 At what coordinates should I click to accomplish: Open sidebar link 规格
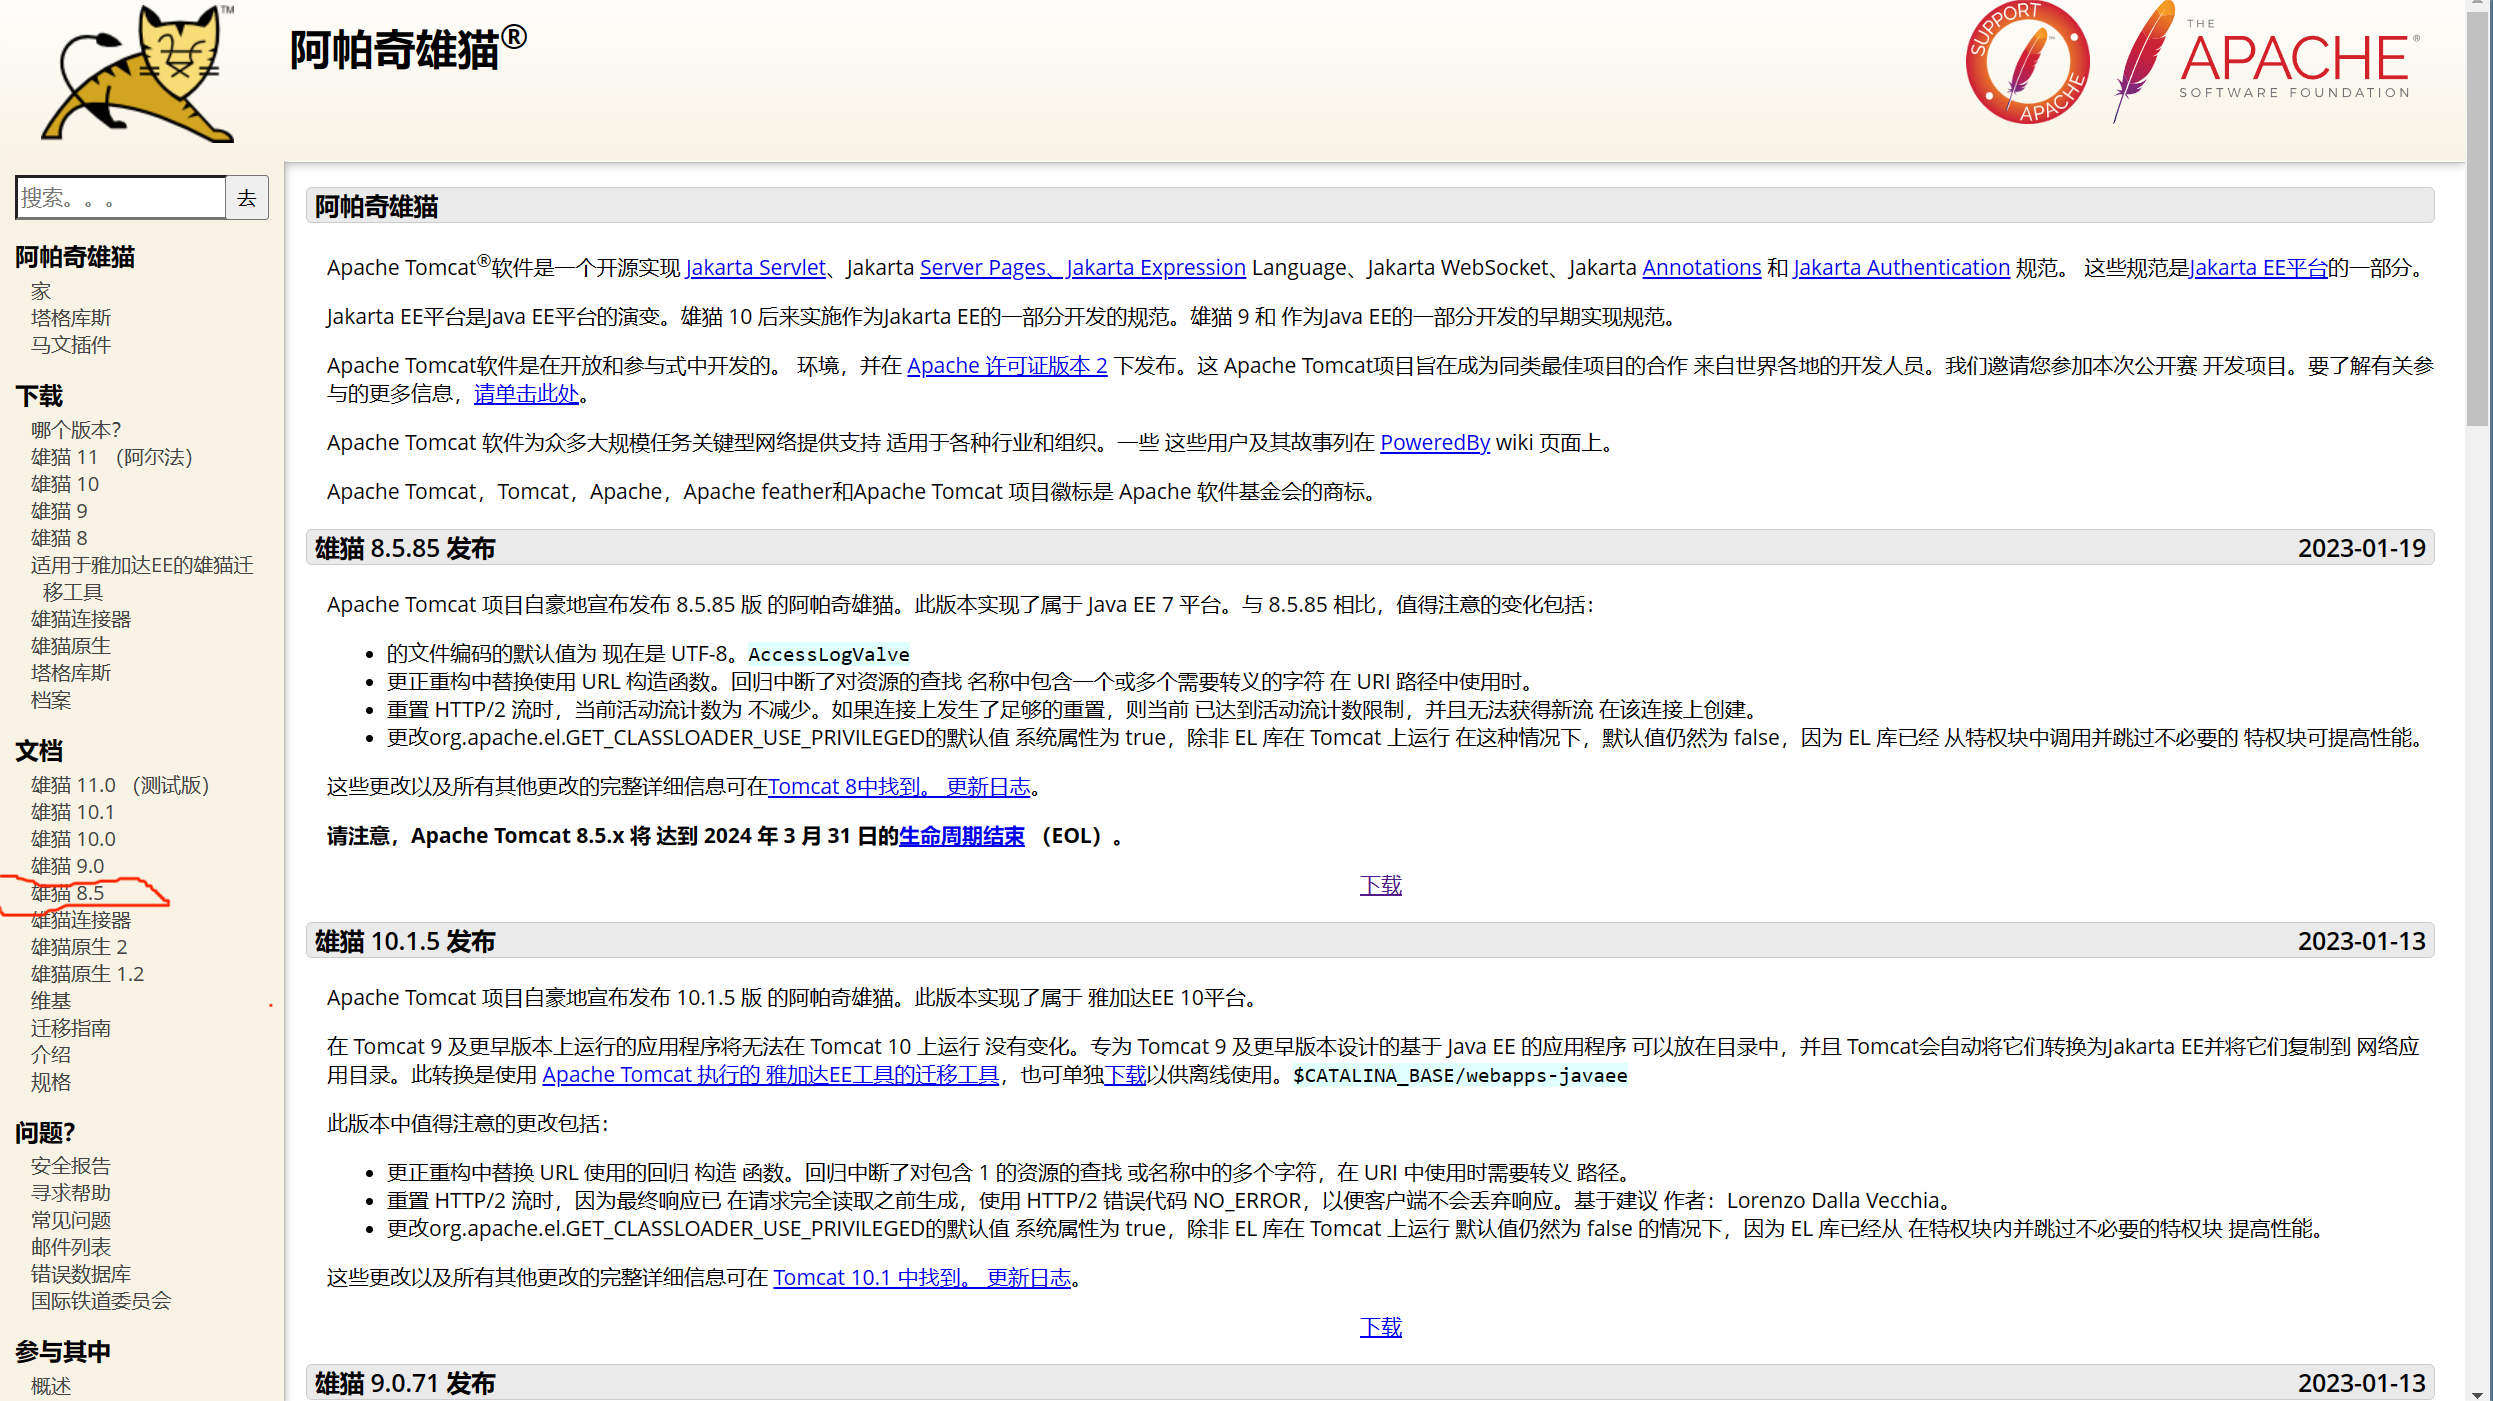pyautogui.click(x=51, y=1082)
